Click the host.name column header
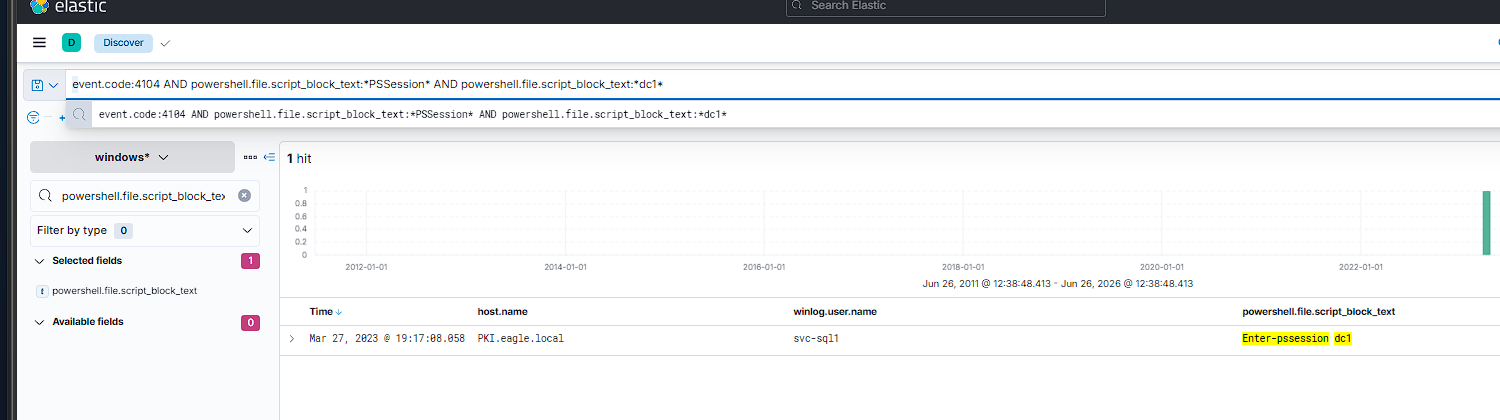 tap(502, 312)
